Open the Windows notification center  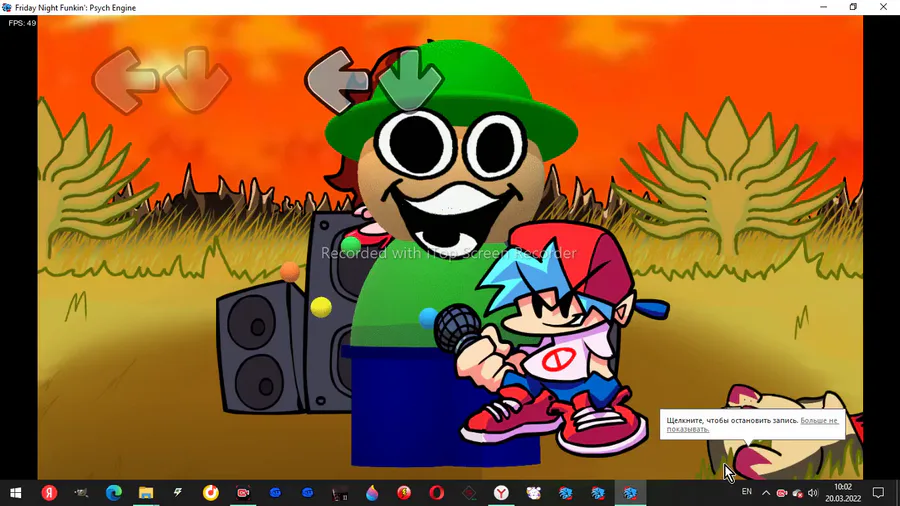[x=878, y=493]
